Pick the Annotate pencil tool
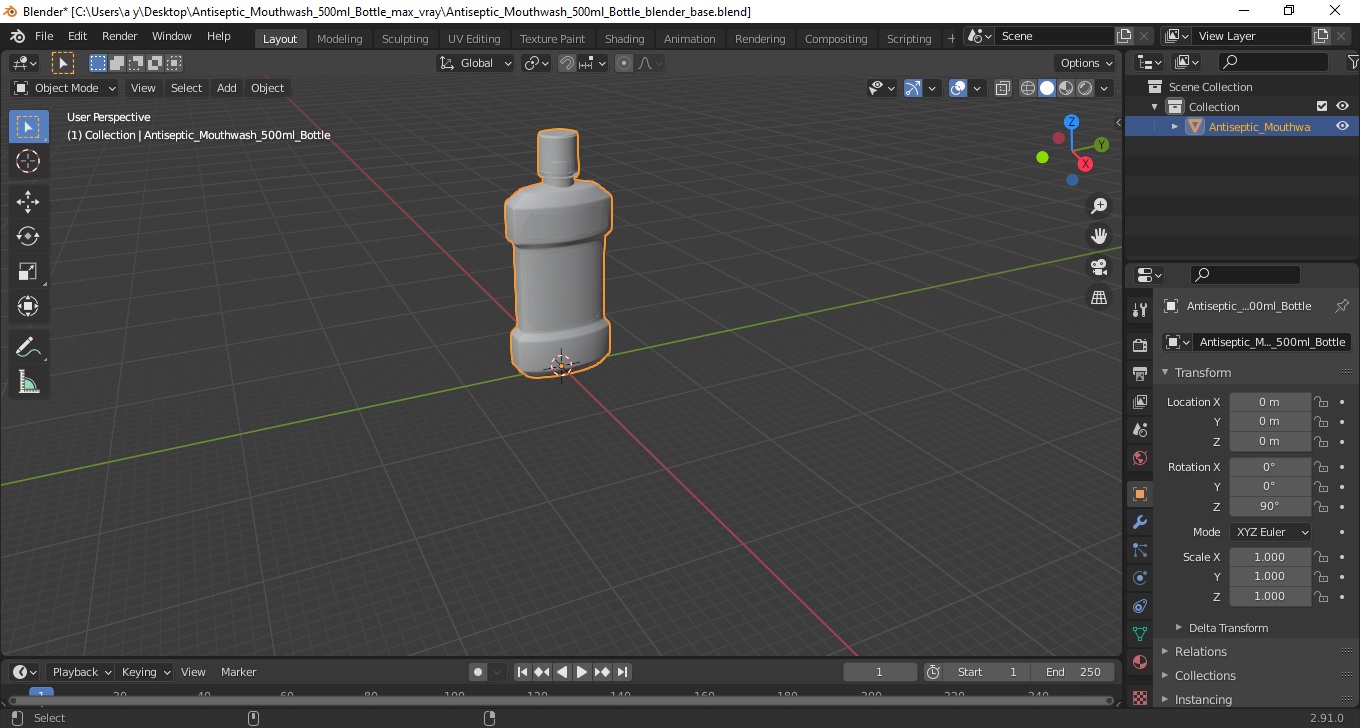Screen dimensions: 1360x728 point(28,348)
